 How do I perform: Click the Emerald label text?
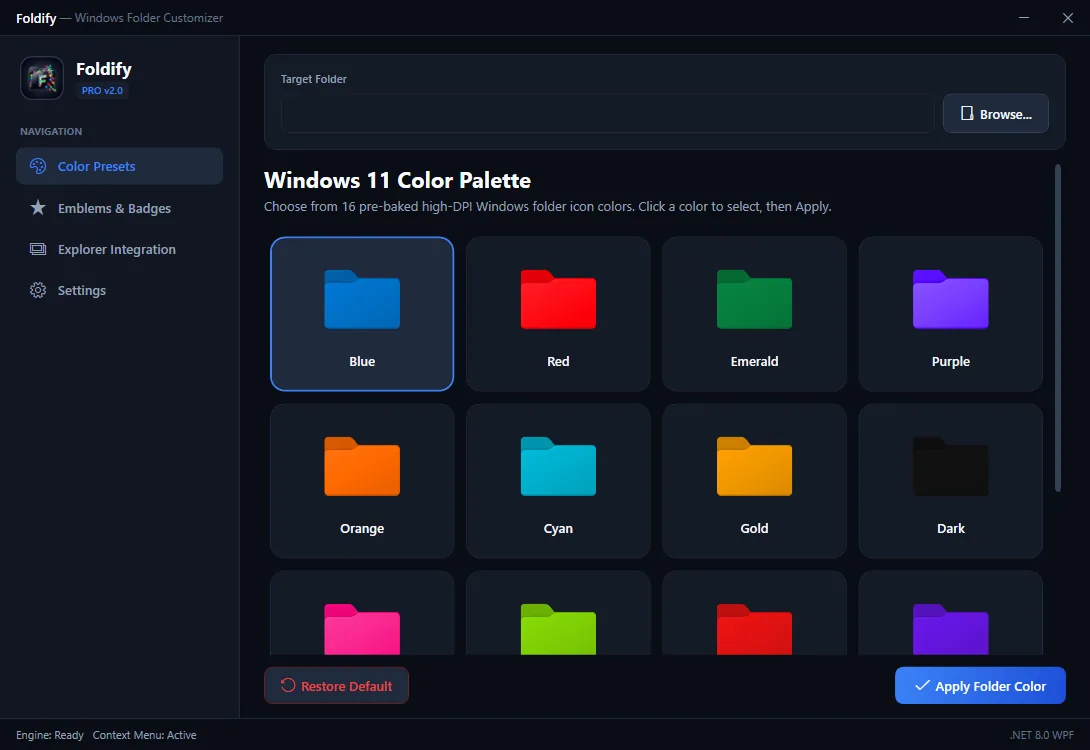pyautogui.click(x=754, y=361)
